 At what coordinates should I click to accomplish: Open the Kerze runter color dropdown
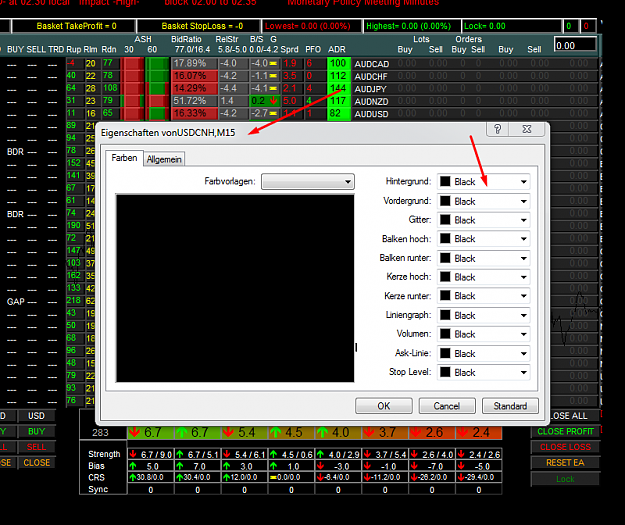483,296
